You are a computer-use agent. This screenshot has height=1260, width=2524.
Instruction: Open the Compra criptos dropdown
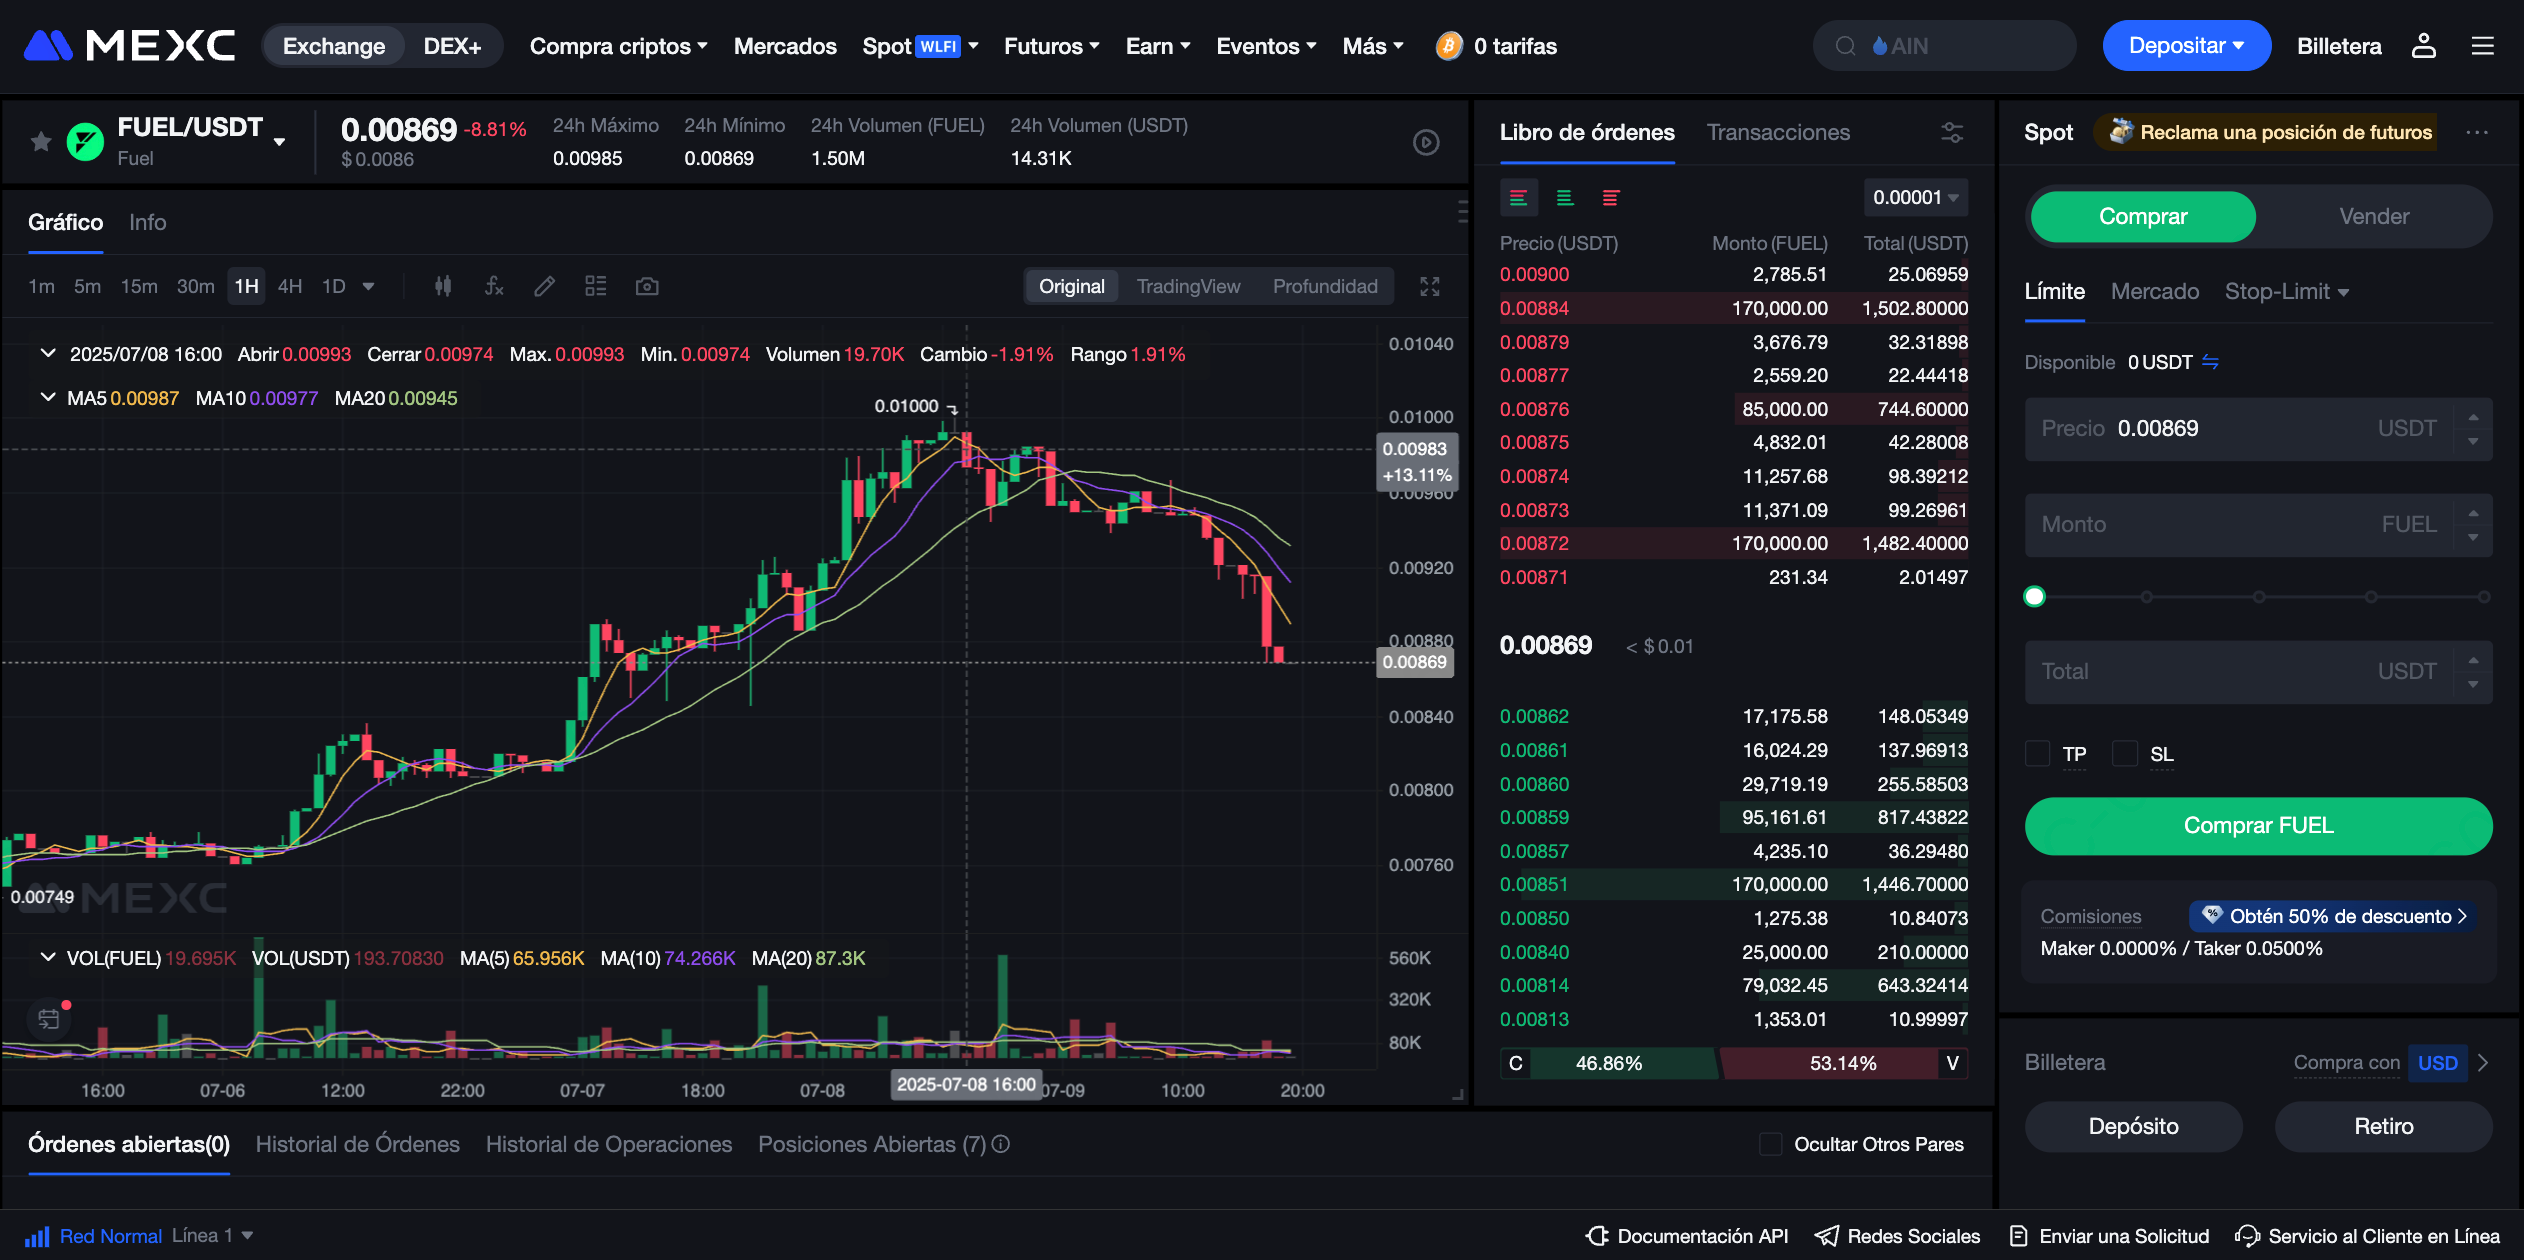[618, 46]
